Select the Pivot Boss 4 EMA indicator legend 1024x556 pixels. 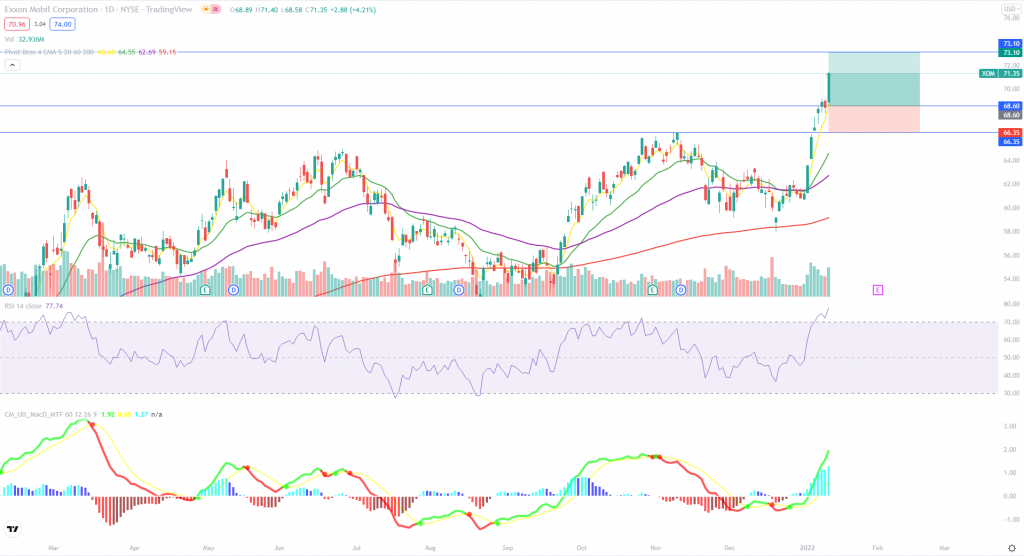(50, 52)
